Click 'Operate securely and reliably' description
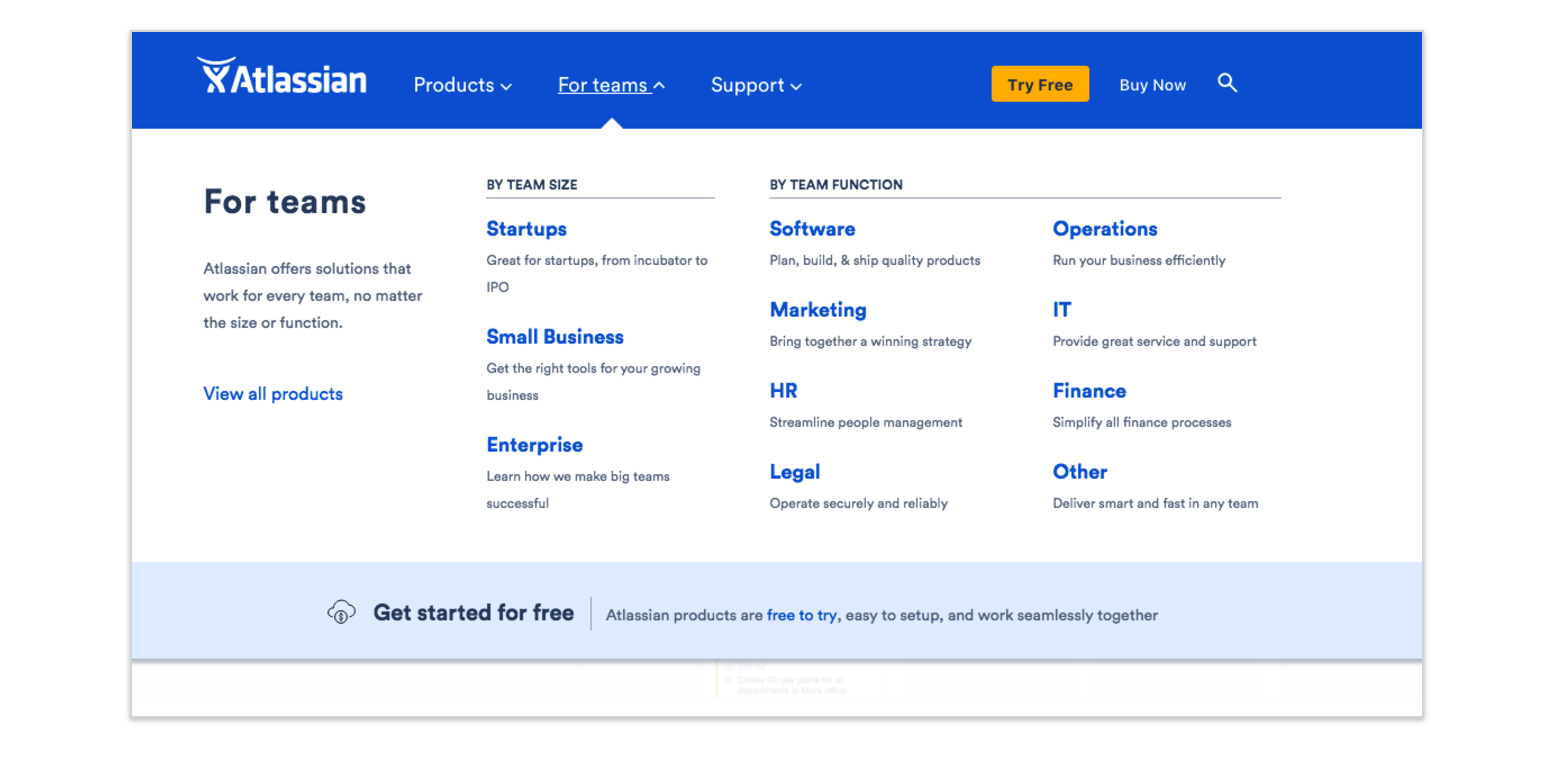1550x758 pixels. 858,503
